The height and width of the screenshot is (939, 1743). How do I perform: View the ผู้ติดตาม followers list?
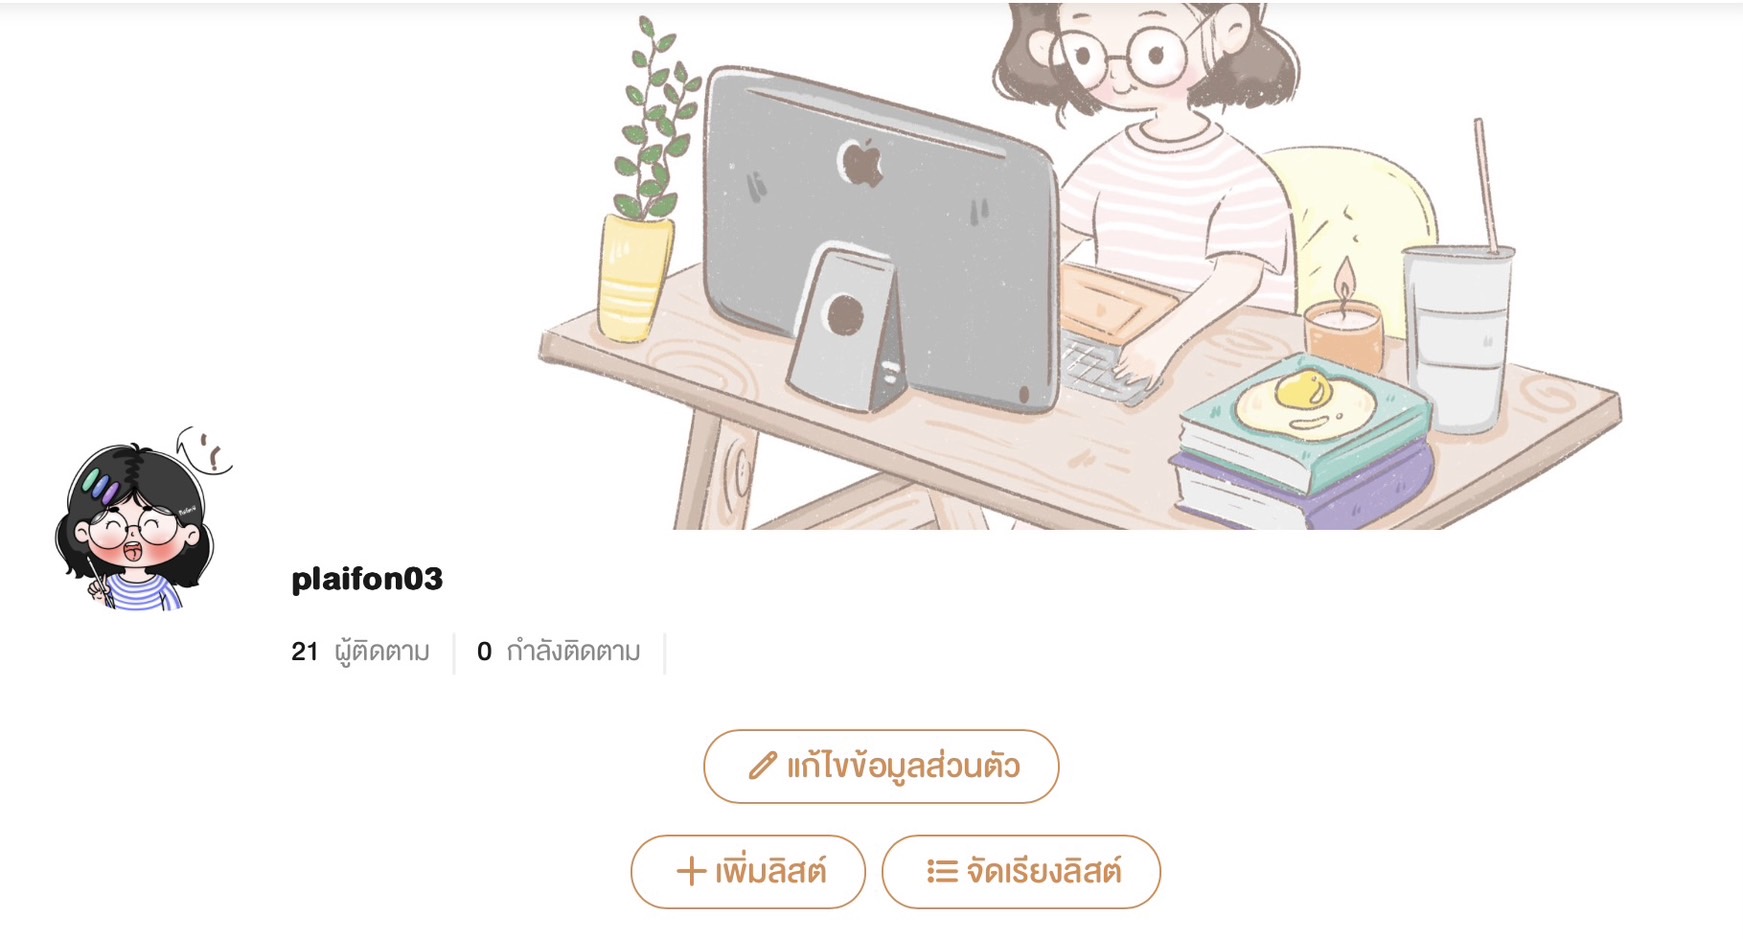point(382,652)
